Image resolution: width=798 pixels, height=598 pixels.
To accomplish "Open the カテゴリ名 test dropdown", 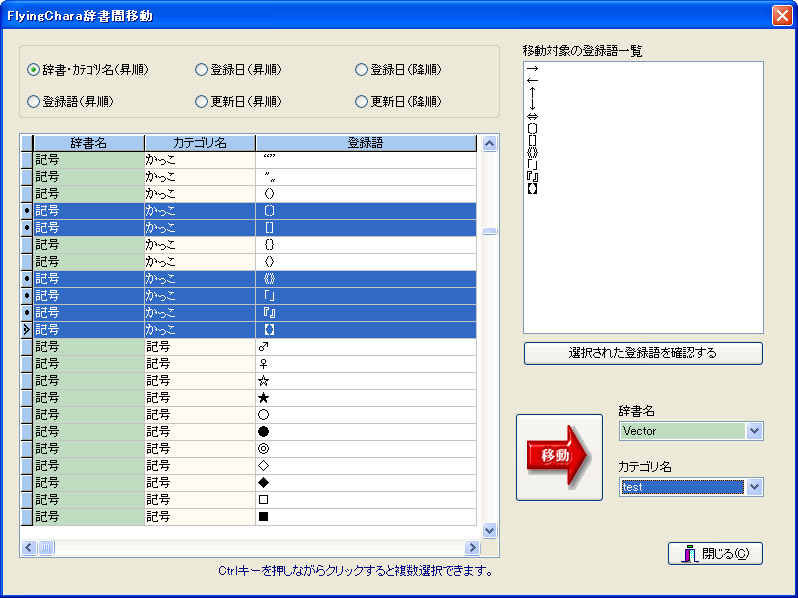I will tap(754, 487).
